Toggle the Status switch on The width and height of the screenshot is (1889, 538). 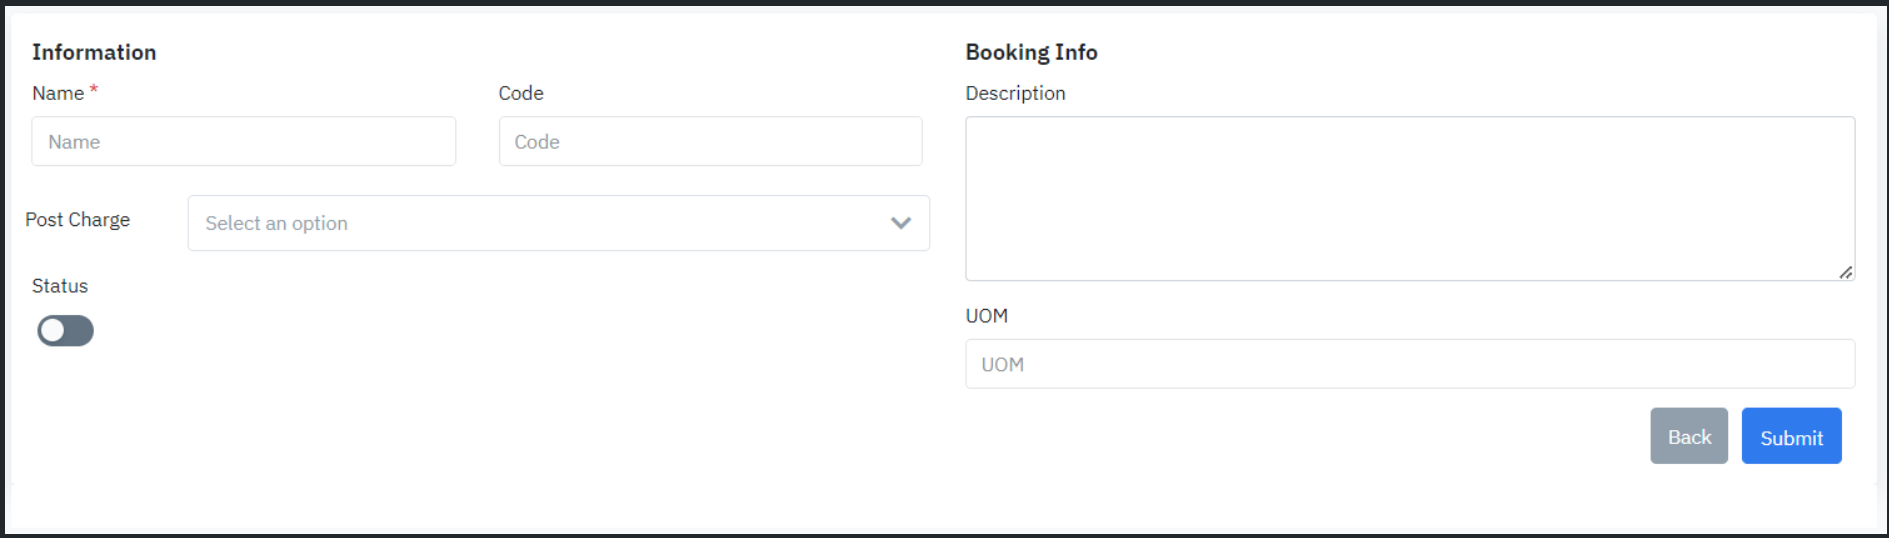pos(65,331)
